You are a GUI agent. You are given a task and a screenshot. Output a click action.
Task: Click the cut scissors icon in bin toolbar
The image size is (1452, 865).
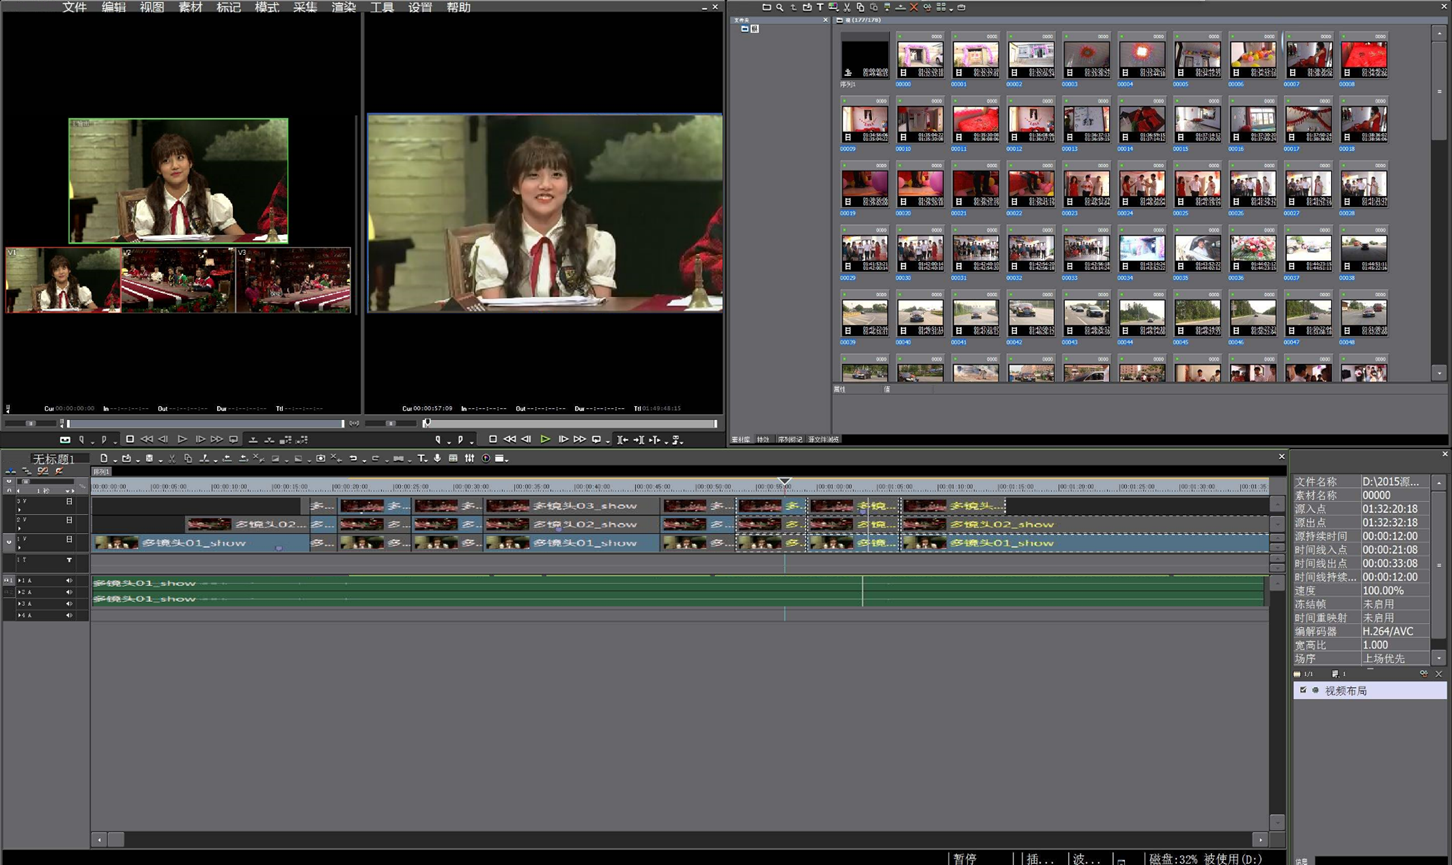[846, 7]
